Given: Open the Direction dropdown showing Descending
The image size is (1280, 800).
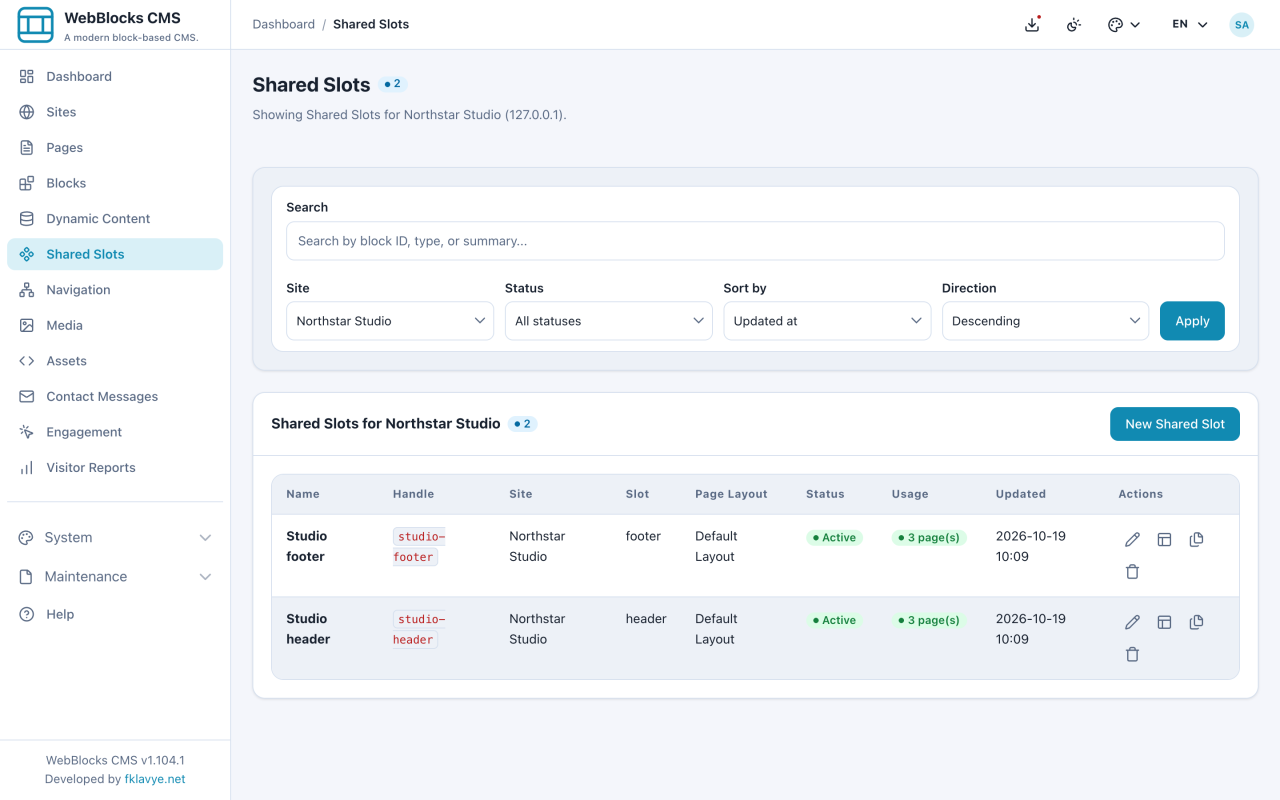Looking at the screenshot, I should (x=1046, y=321).
